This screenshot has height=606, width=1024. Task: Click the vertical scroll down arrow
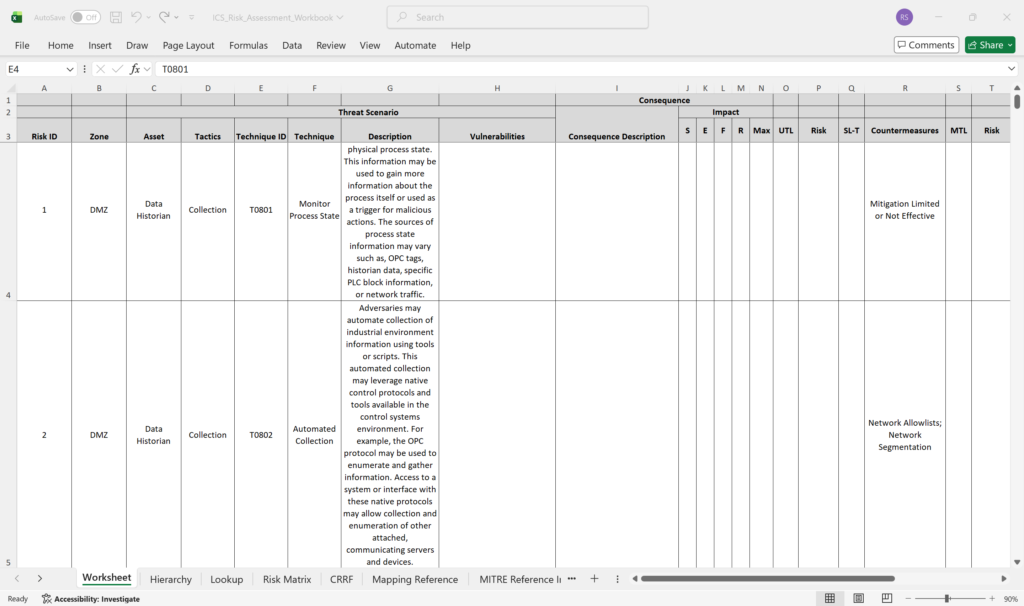[1017, 562]
